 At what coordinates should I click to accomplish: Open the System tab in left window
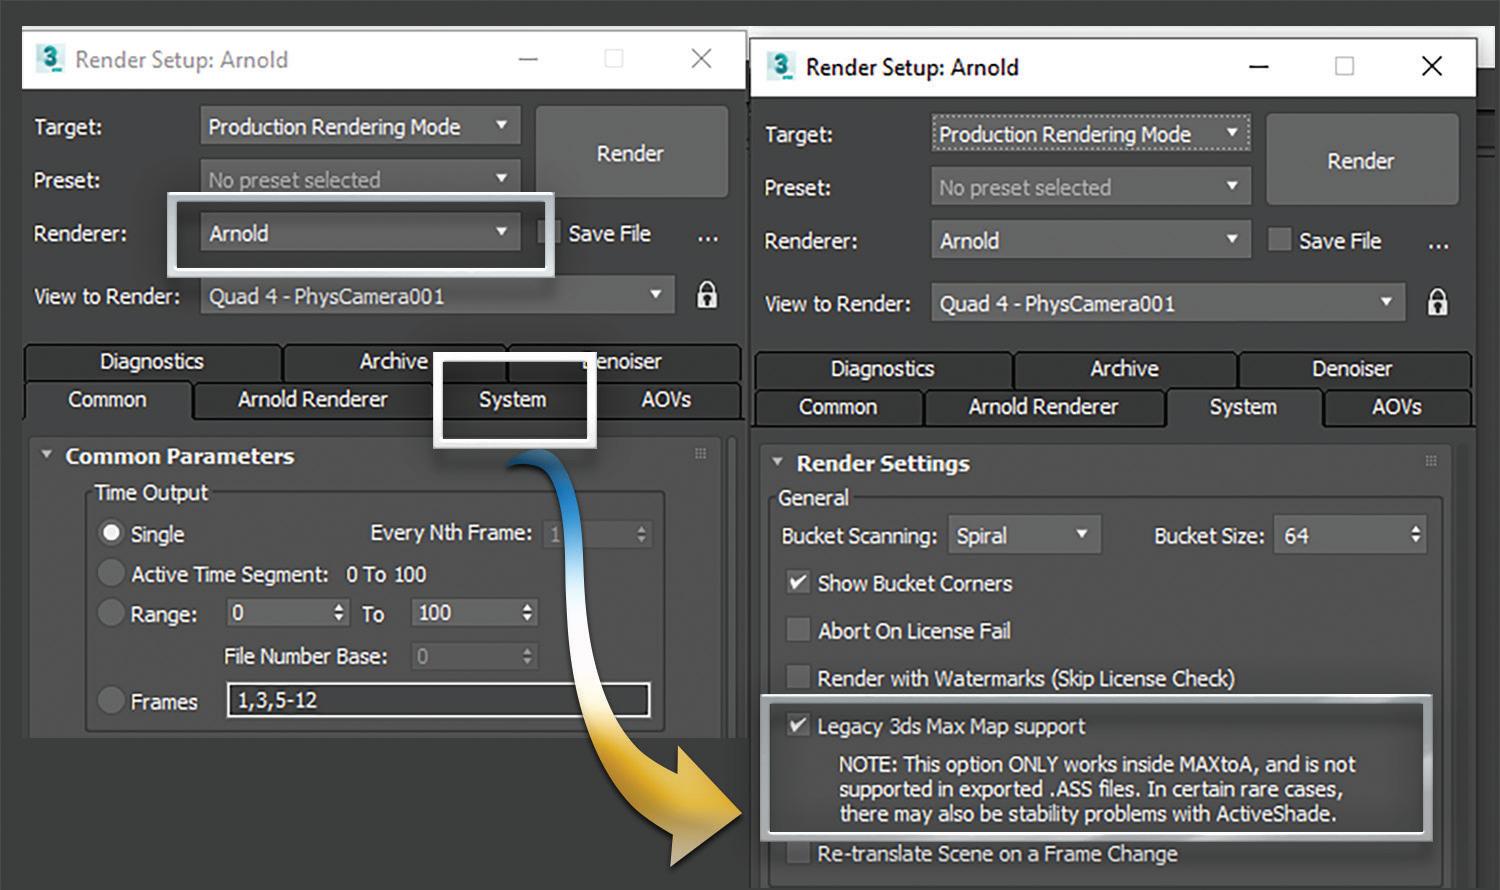point(512,399)
